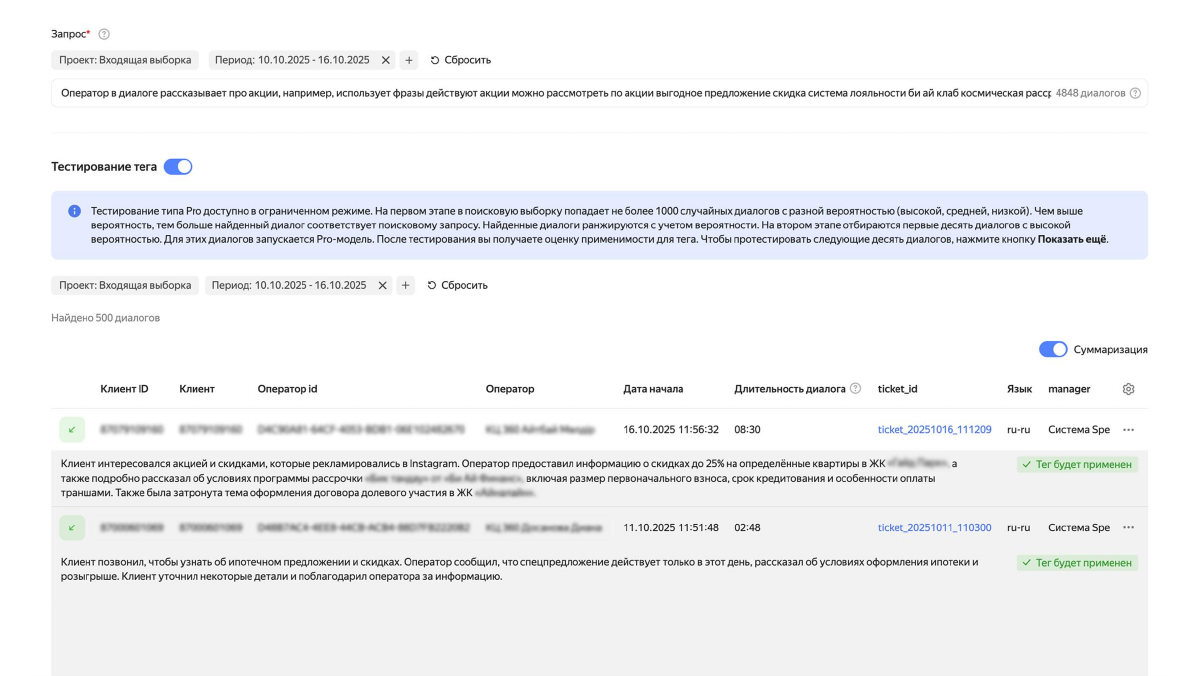Image resolution: width=1200 pixels, height=676 pixels.
Task: Click Сбросить under Тестирование тега
Action: 458,285
